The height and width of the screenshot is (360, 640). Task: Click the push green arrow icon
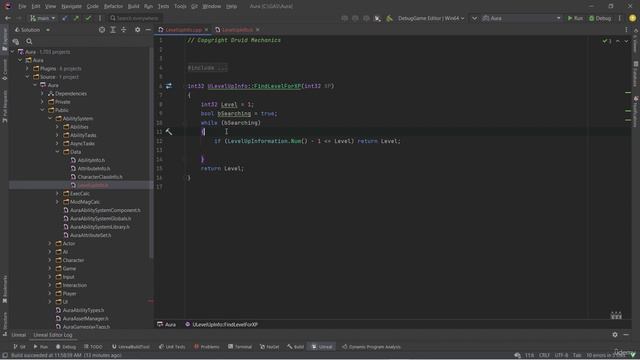click(76, 18)
